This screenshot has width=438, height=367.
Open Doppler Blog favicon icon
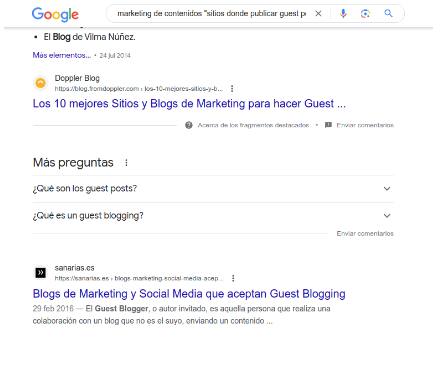tap(41, 83)
